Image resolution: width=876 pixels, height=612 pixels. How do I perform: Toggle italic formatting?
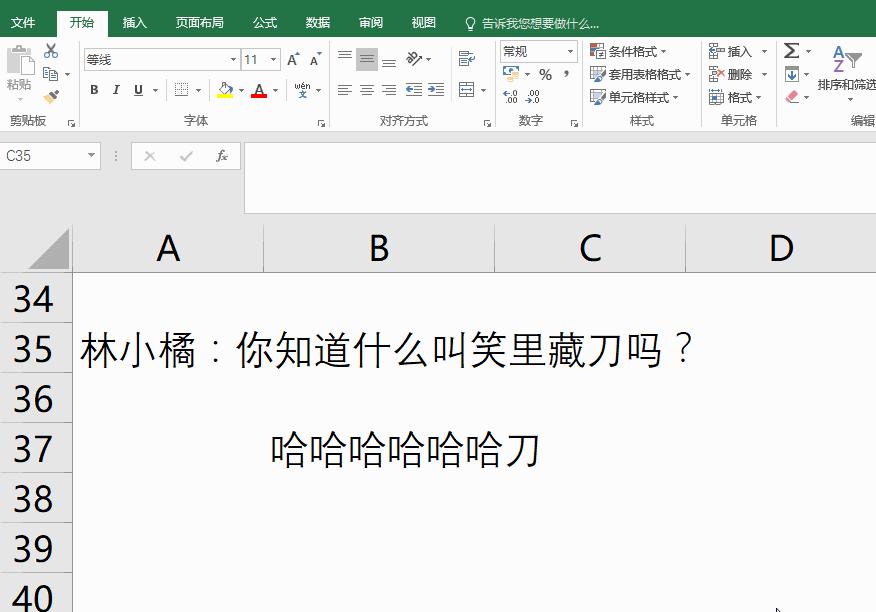[x=114, y=89]
